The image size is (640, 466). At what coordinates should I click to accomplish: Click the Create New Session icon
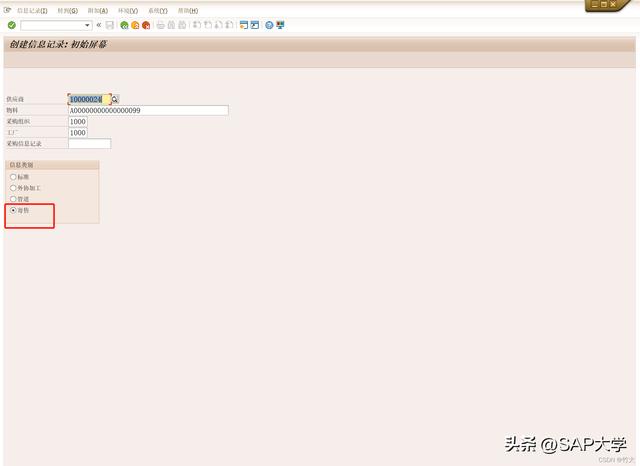point(244,25)
